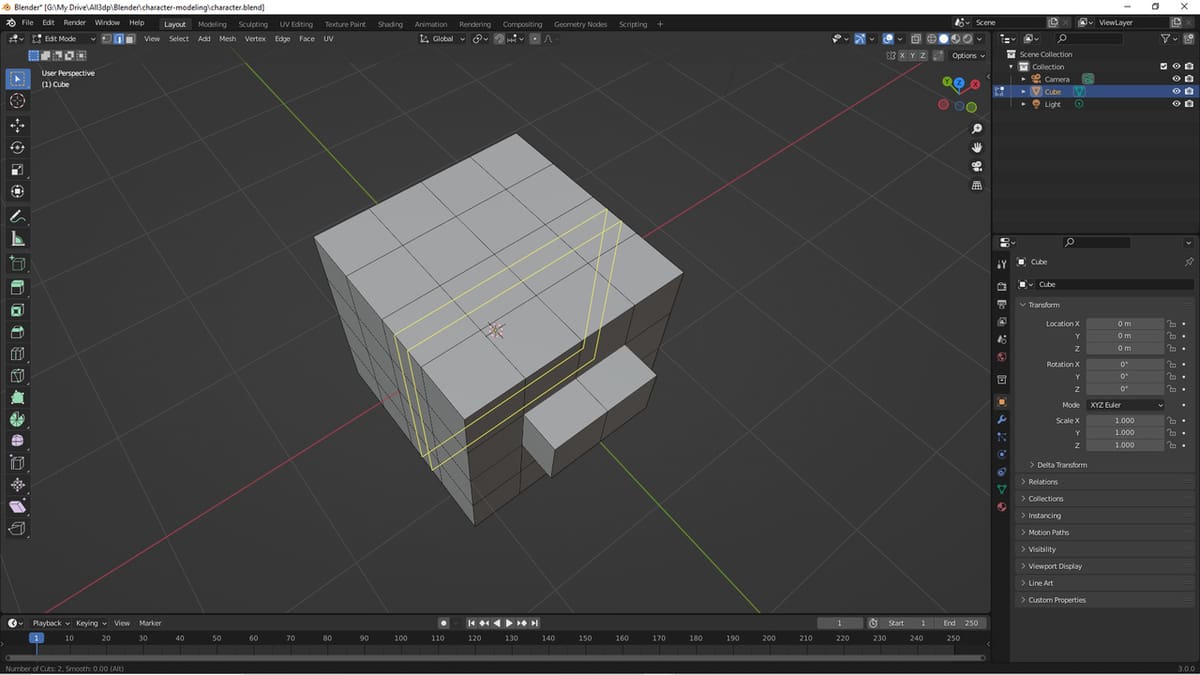Select the Bevel tool

[17, 332]
